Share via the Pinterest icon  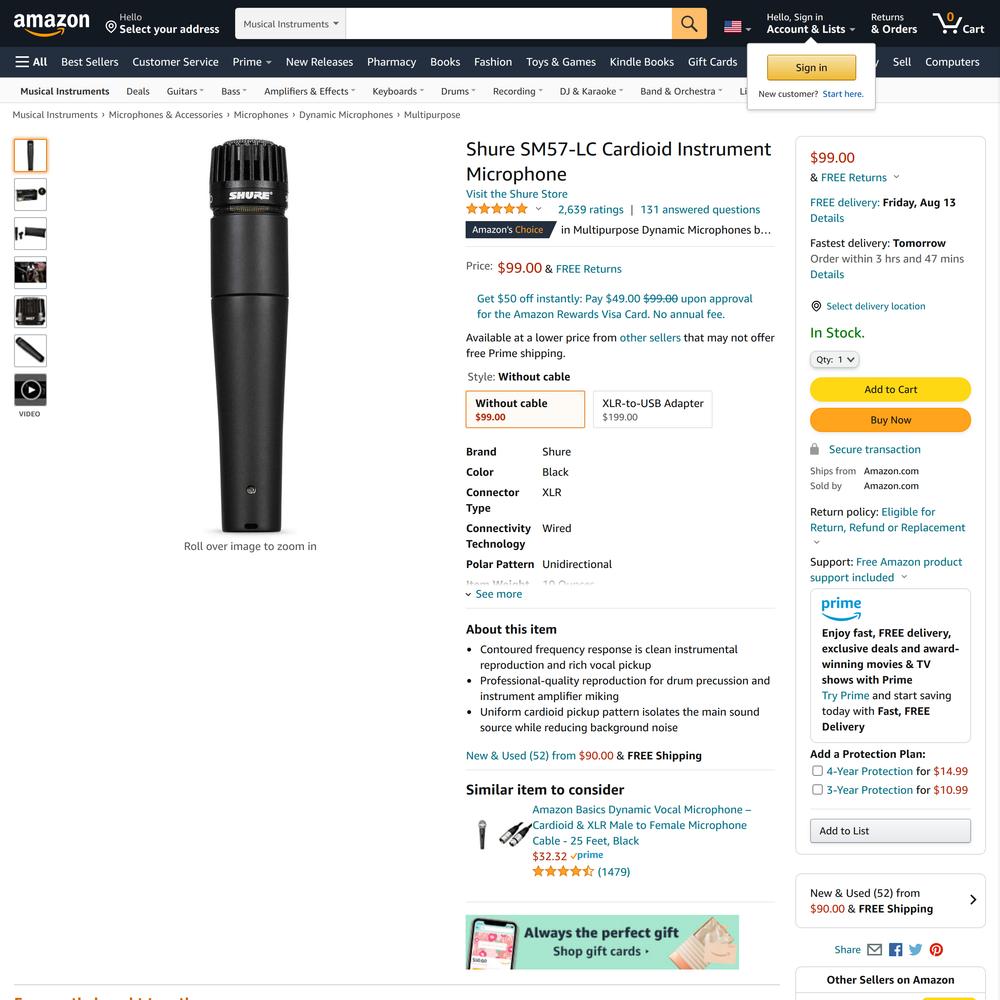tap(936, 950)
